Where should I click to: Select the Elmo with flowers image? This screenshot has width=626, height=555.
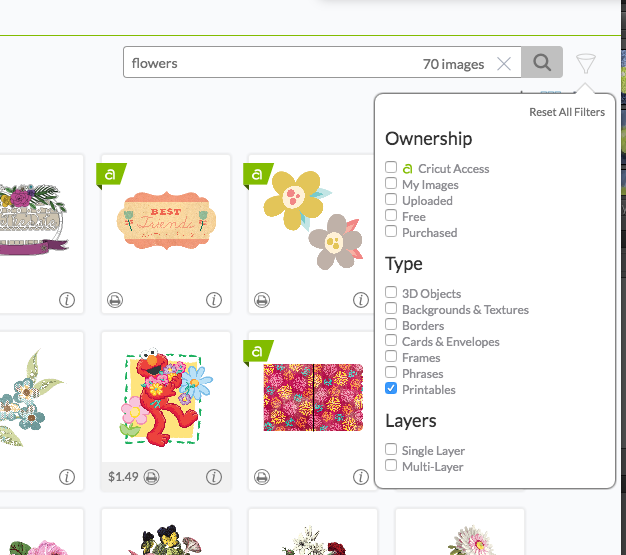[x=166, y=398]
